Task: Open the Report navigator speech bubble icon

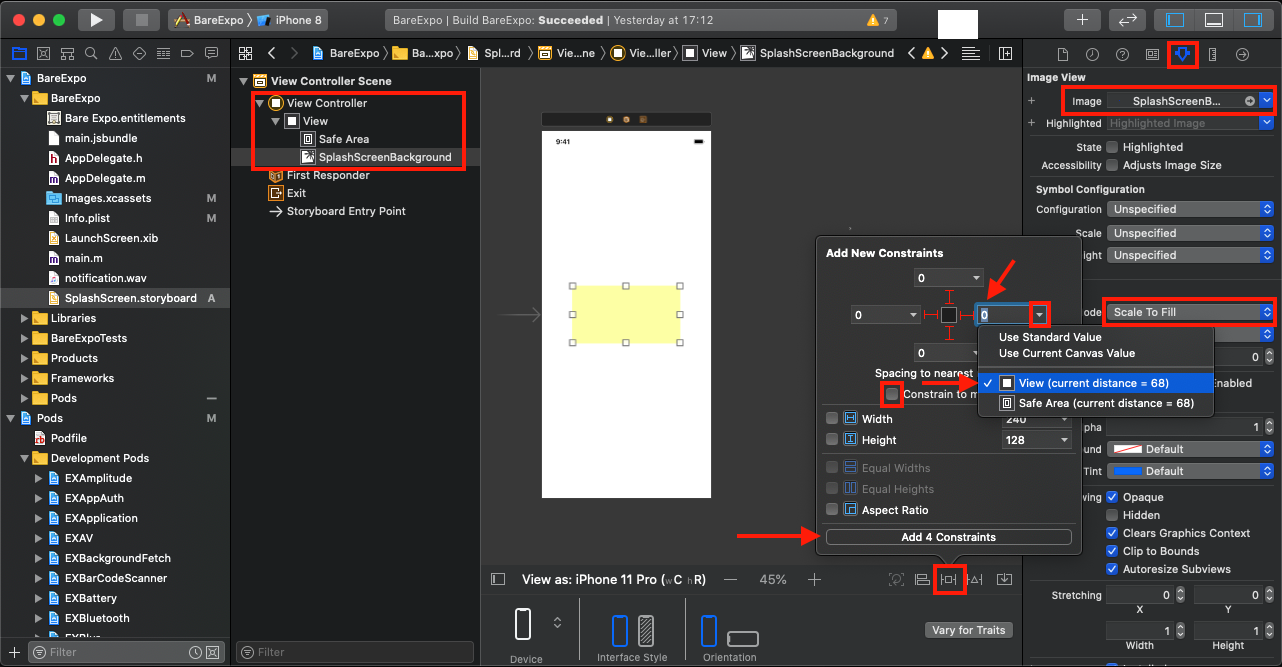Action: tap(211, 53)
